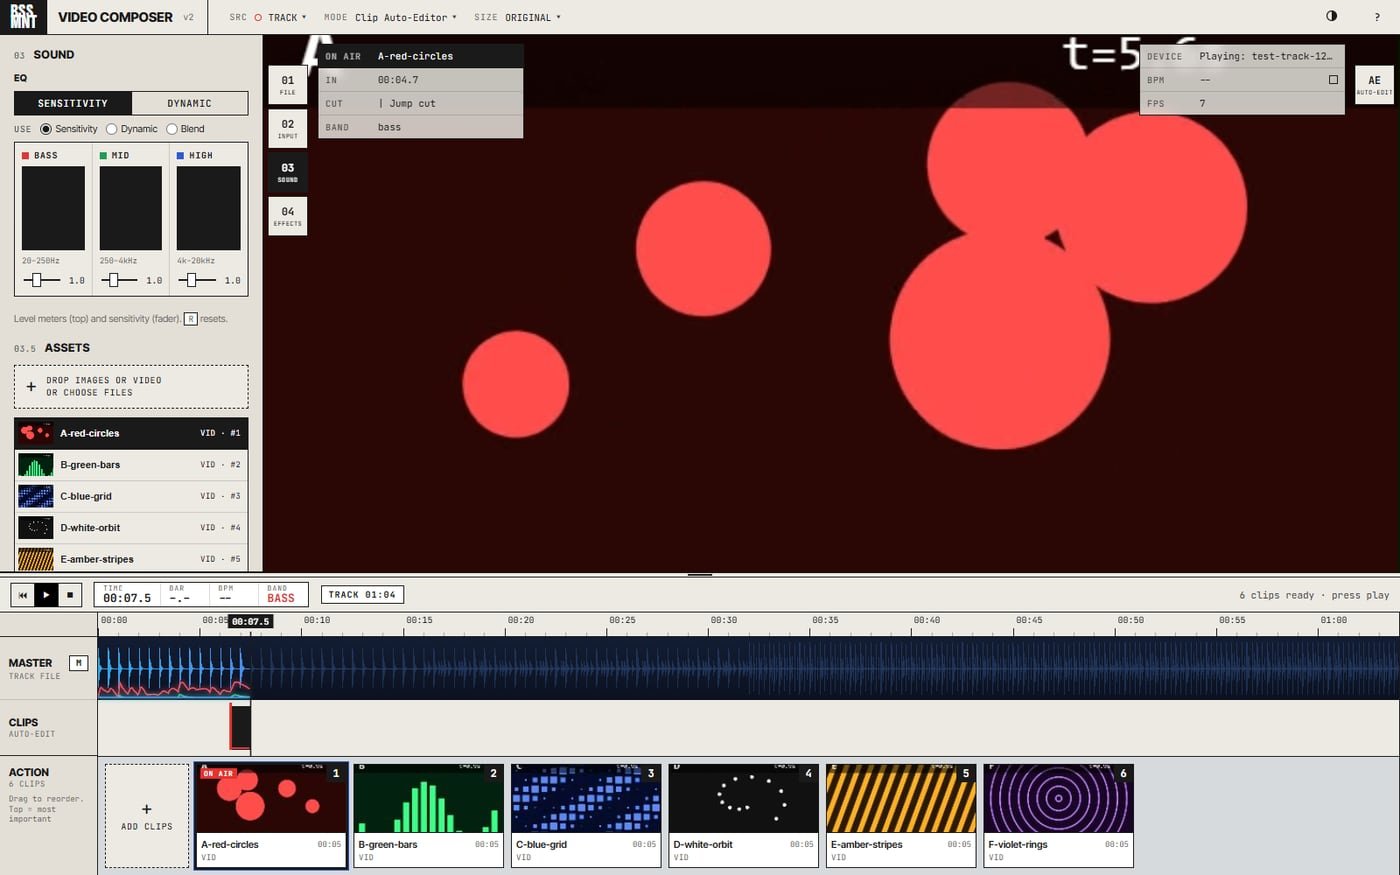Click the drop images or choose files area

coord(131,386)
